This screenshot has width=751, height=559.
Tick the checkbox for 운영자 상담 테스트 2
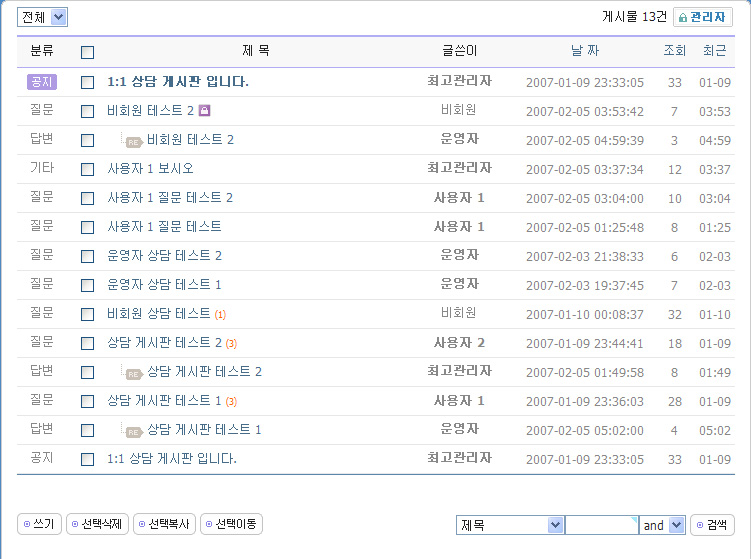87,256
